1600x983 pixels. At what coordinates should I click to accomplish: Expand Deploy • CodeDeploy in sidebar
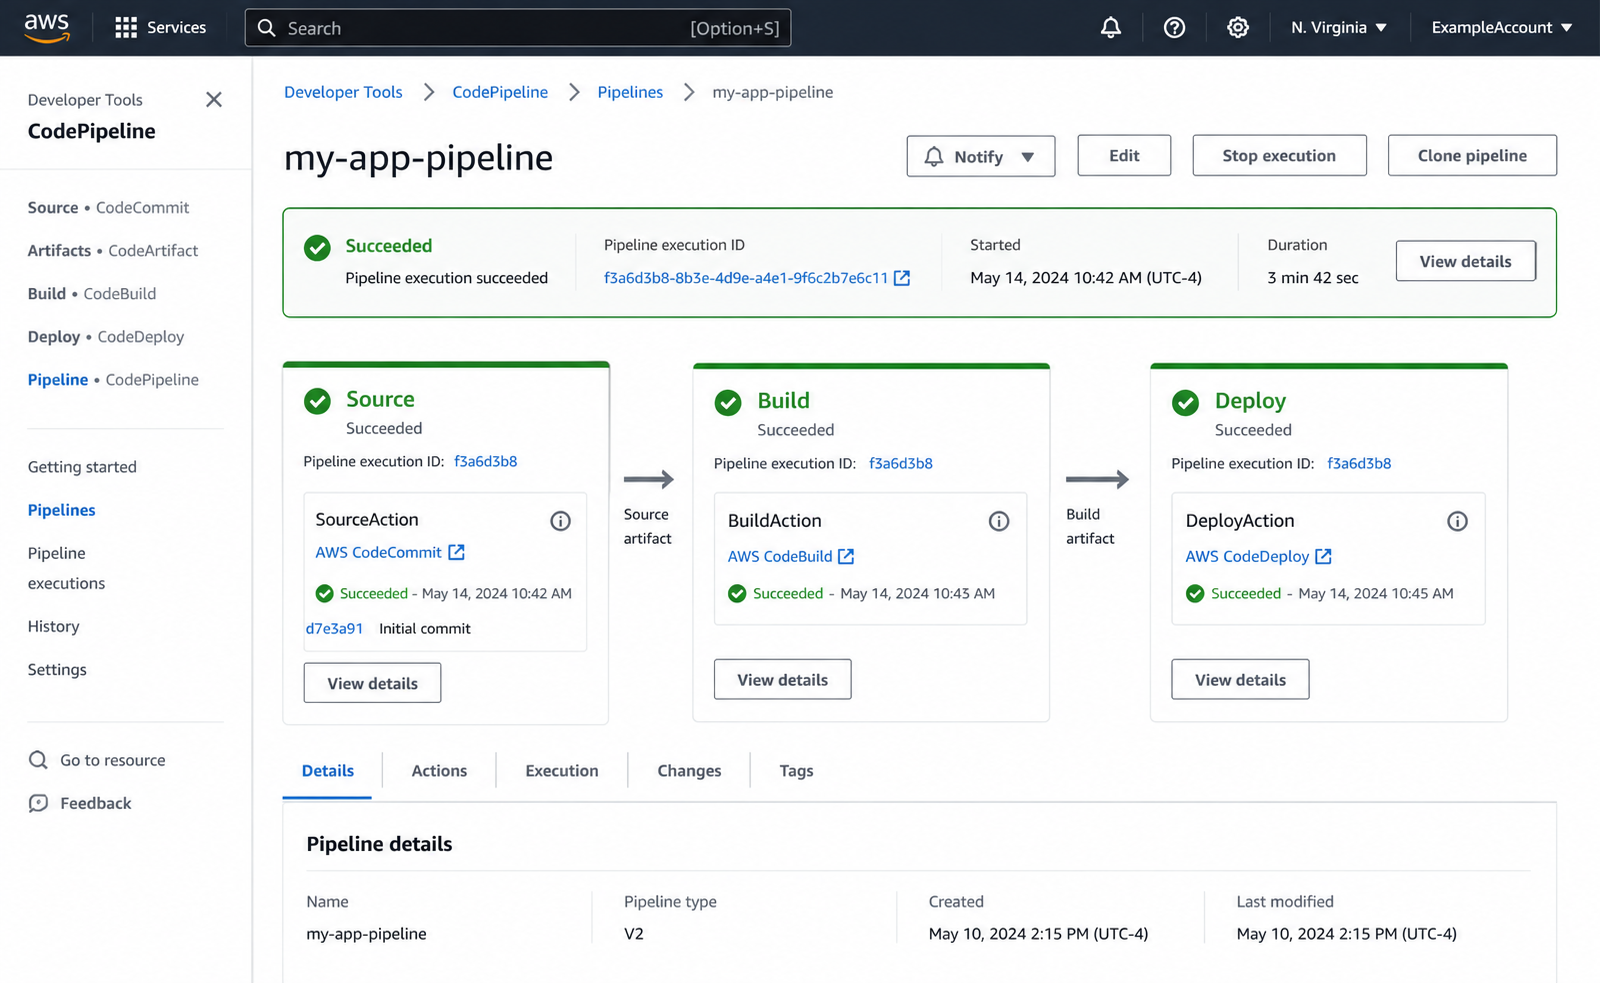pos(106,337)
